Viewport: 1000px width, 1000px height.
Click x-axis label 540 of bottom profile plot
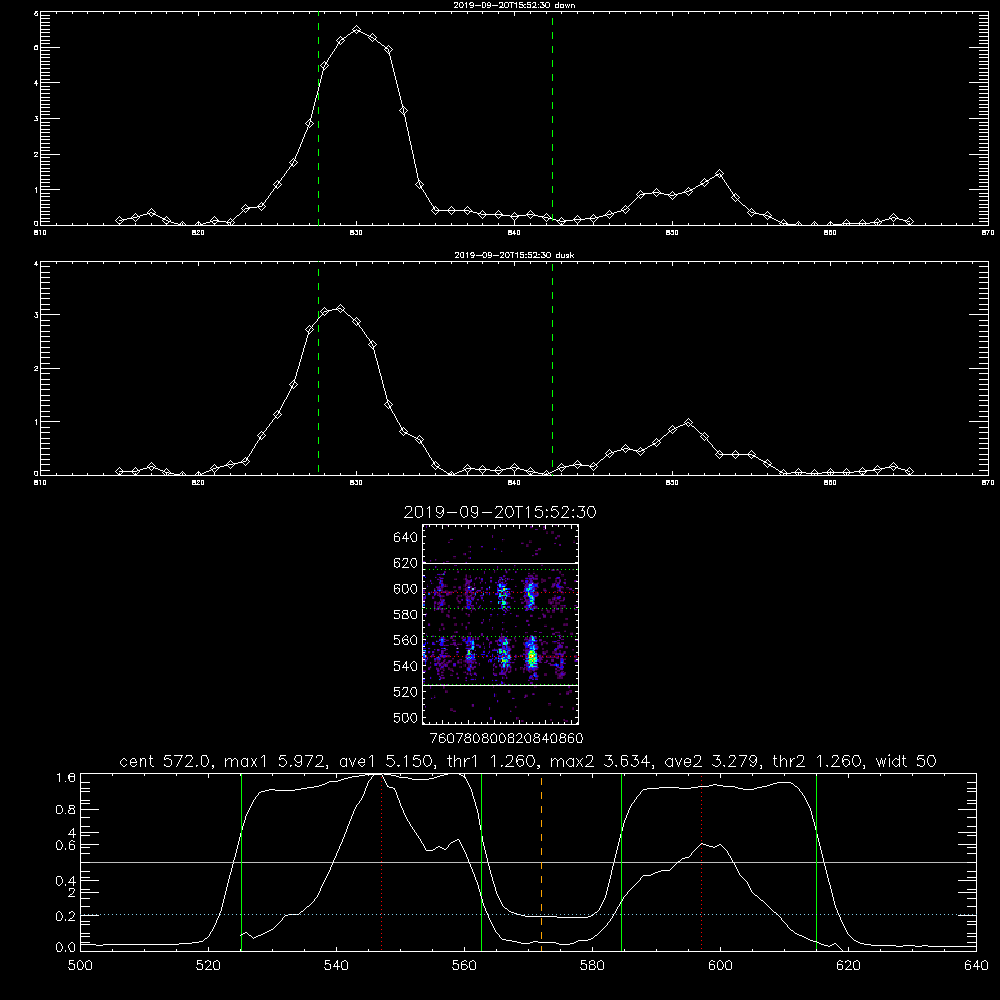pyautogui.click(x=336, y=966)
